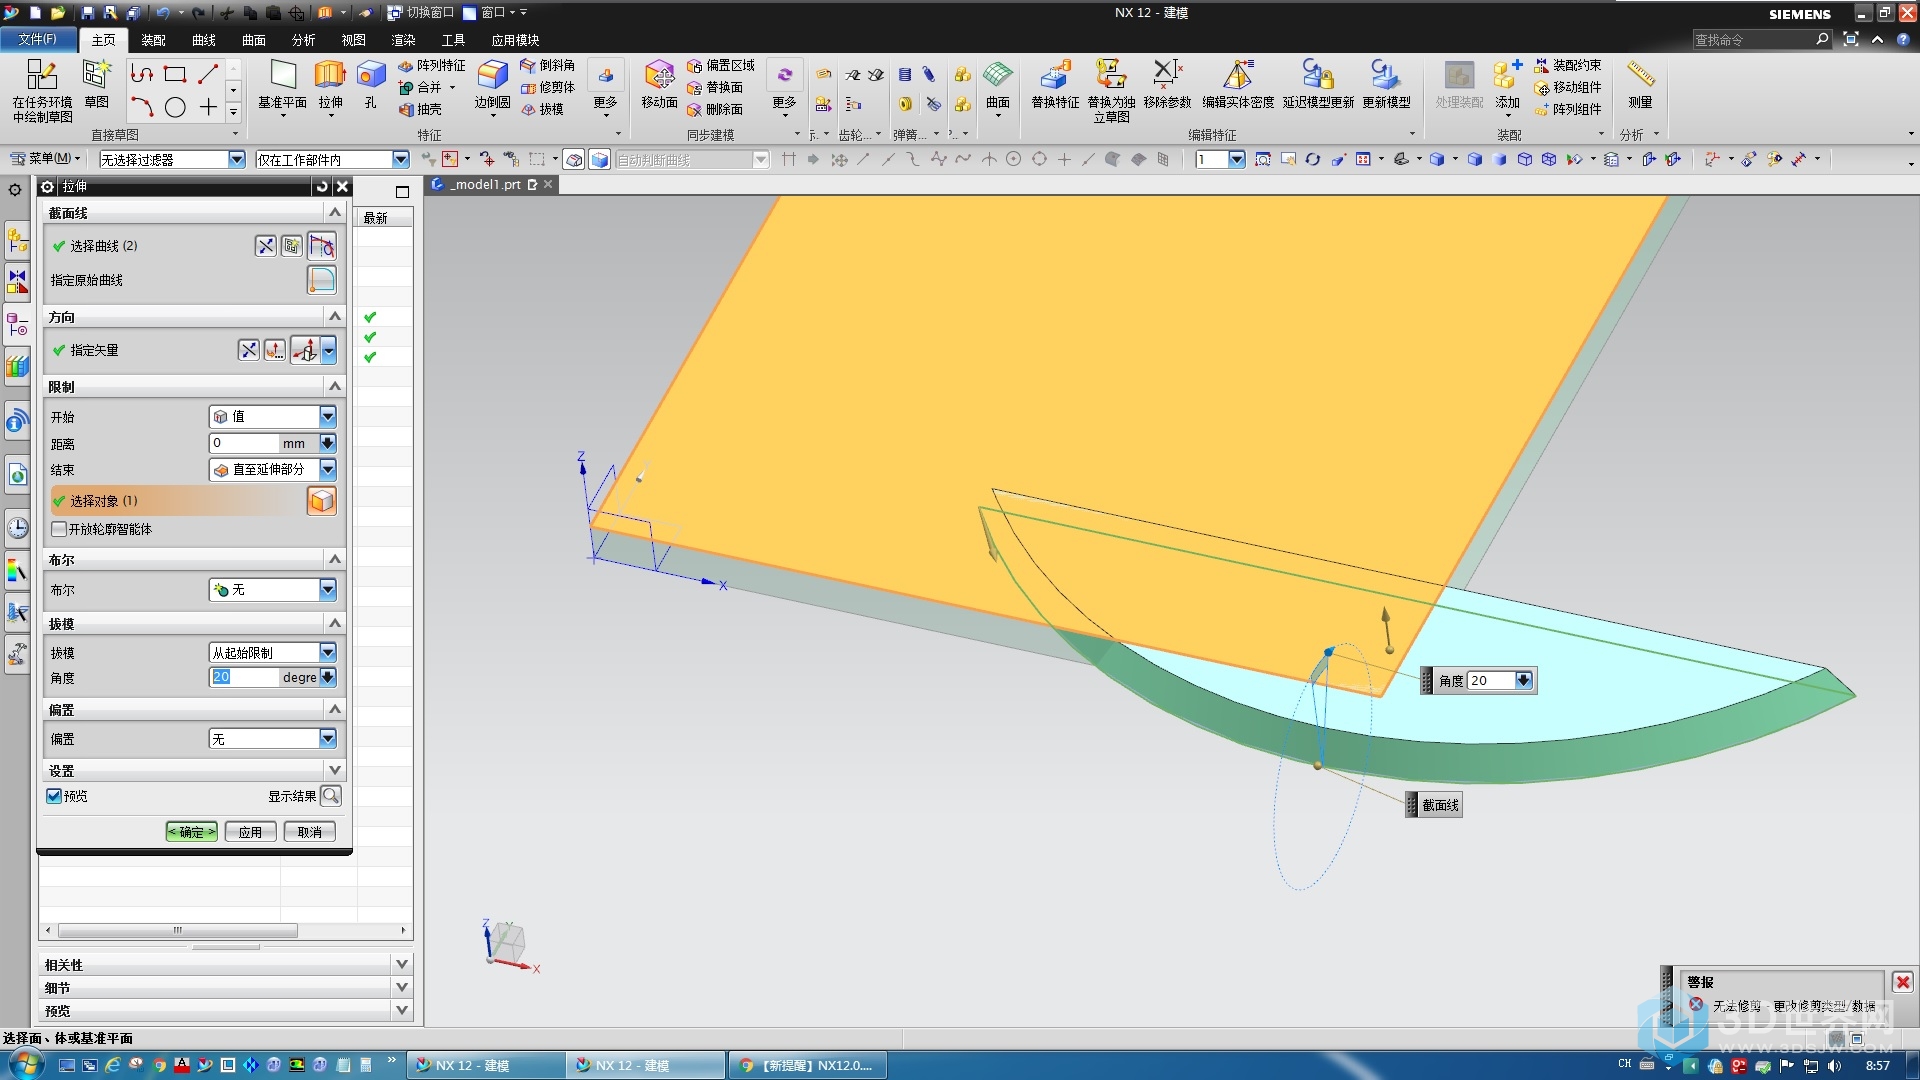Click the 阵列特征 (Pattern Feature) tool
This screenshot has width=1920, height=1080.
[432, 65]
